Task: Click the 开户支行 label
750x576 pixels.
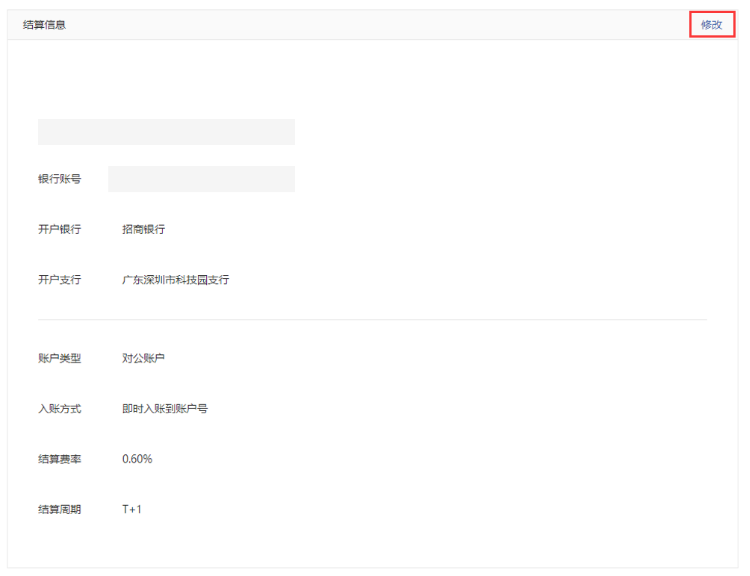Action: pos(59,279)
